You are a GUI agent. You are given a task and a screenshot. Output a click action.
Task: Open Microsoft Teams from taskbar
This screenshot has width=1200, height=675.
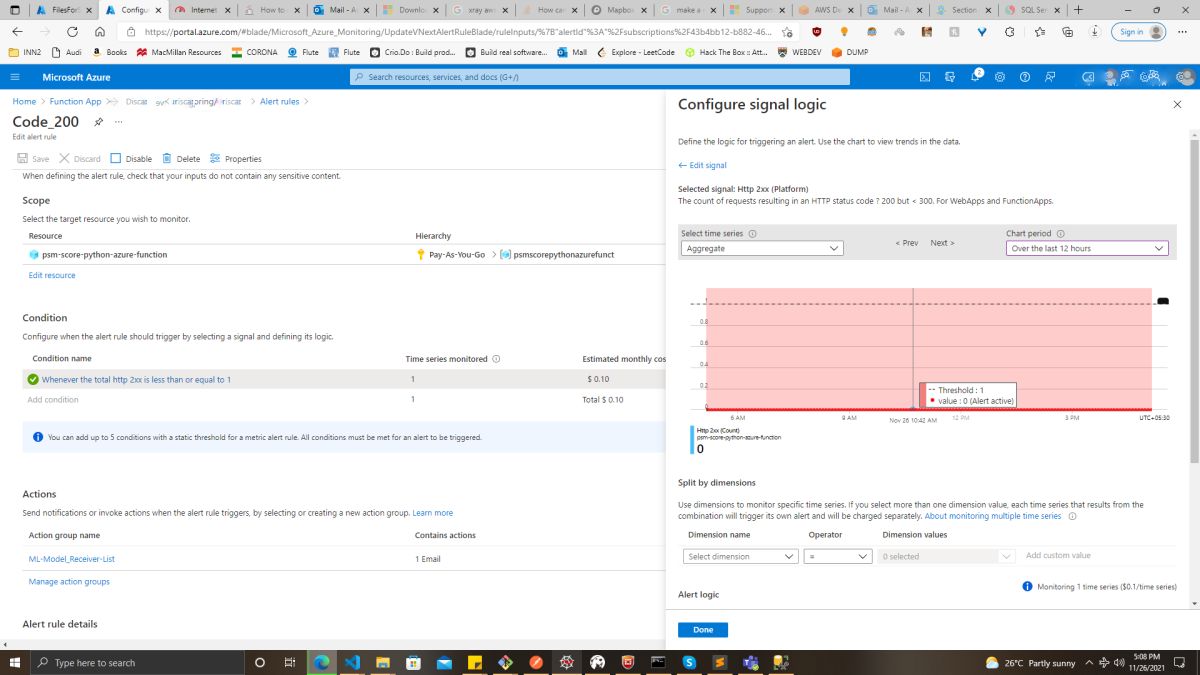point(750,662)
